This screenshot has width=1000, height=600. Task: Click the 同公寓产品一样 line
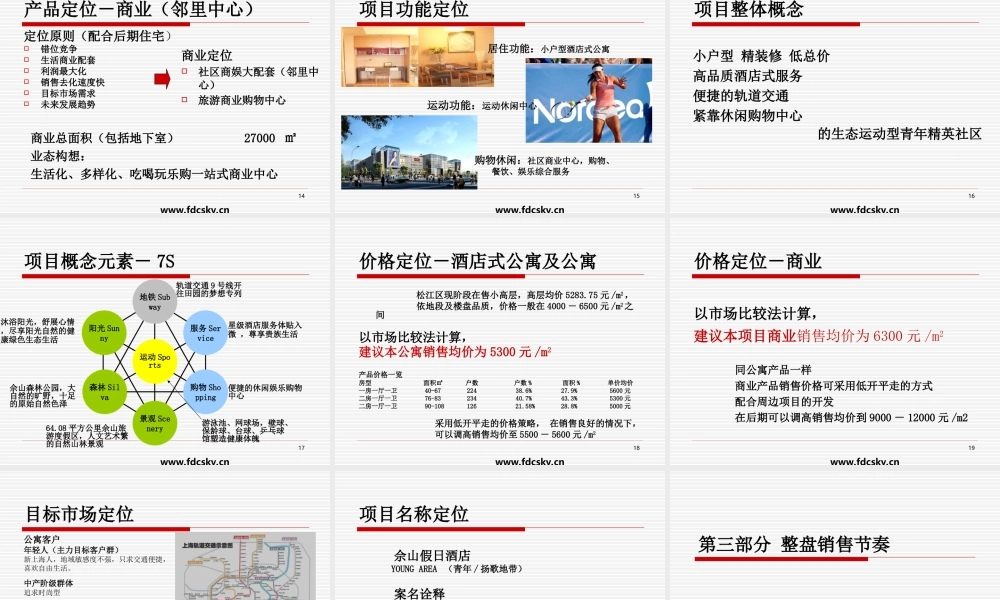click(773, 370)
